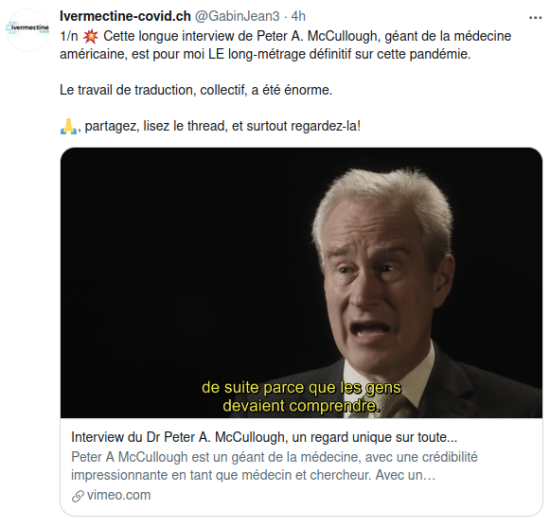
Task: Click the yellow subtitle 'de suite parce que les gens'
Action: tap(301, 388)
